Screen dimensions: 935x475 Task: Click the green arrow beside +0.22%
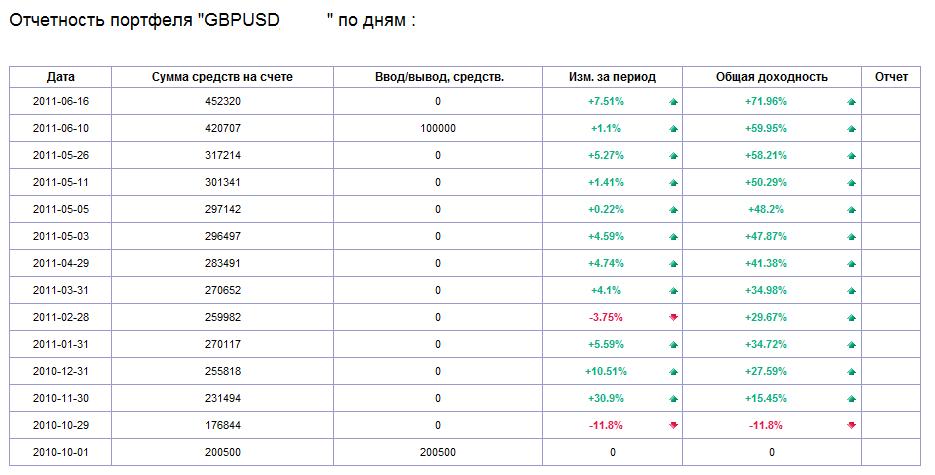673,210
